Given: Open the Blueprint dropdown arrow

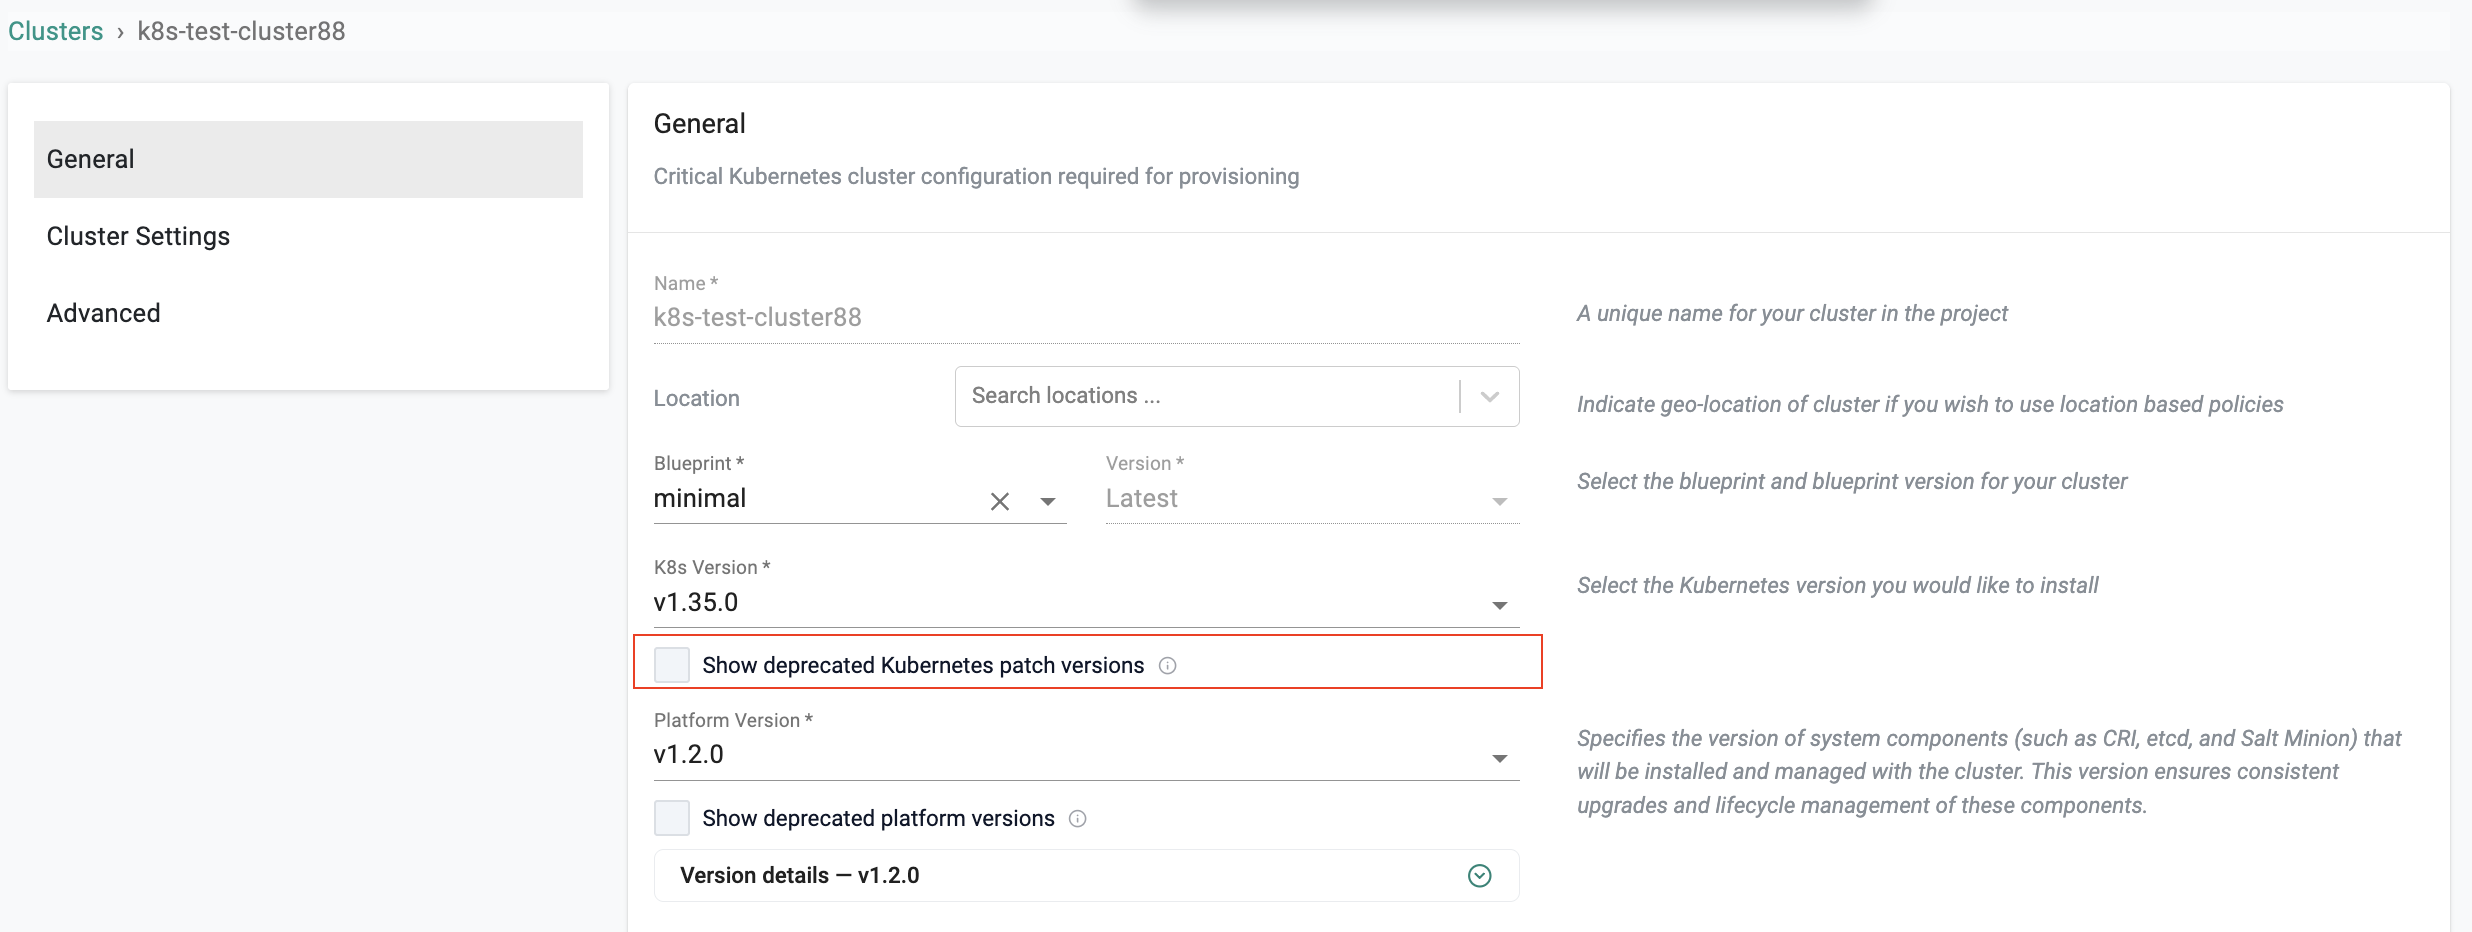Looking at the screenshot, I should tap(1047, 501).
